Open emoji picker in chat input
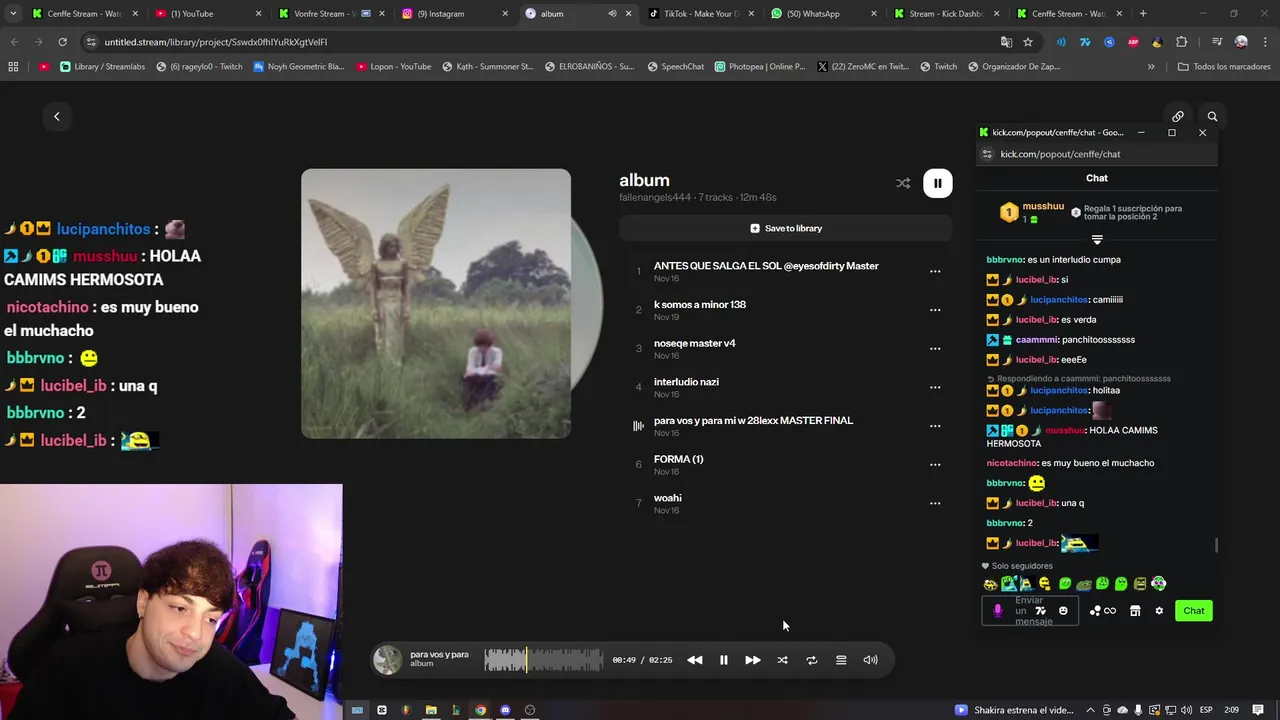 (1063, 611)
